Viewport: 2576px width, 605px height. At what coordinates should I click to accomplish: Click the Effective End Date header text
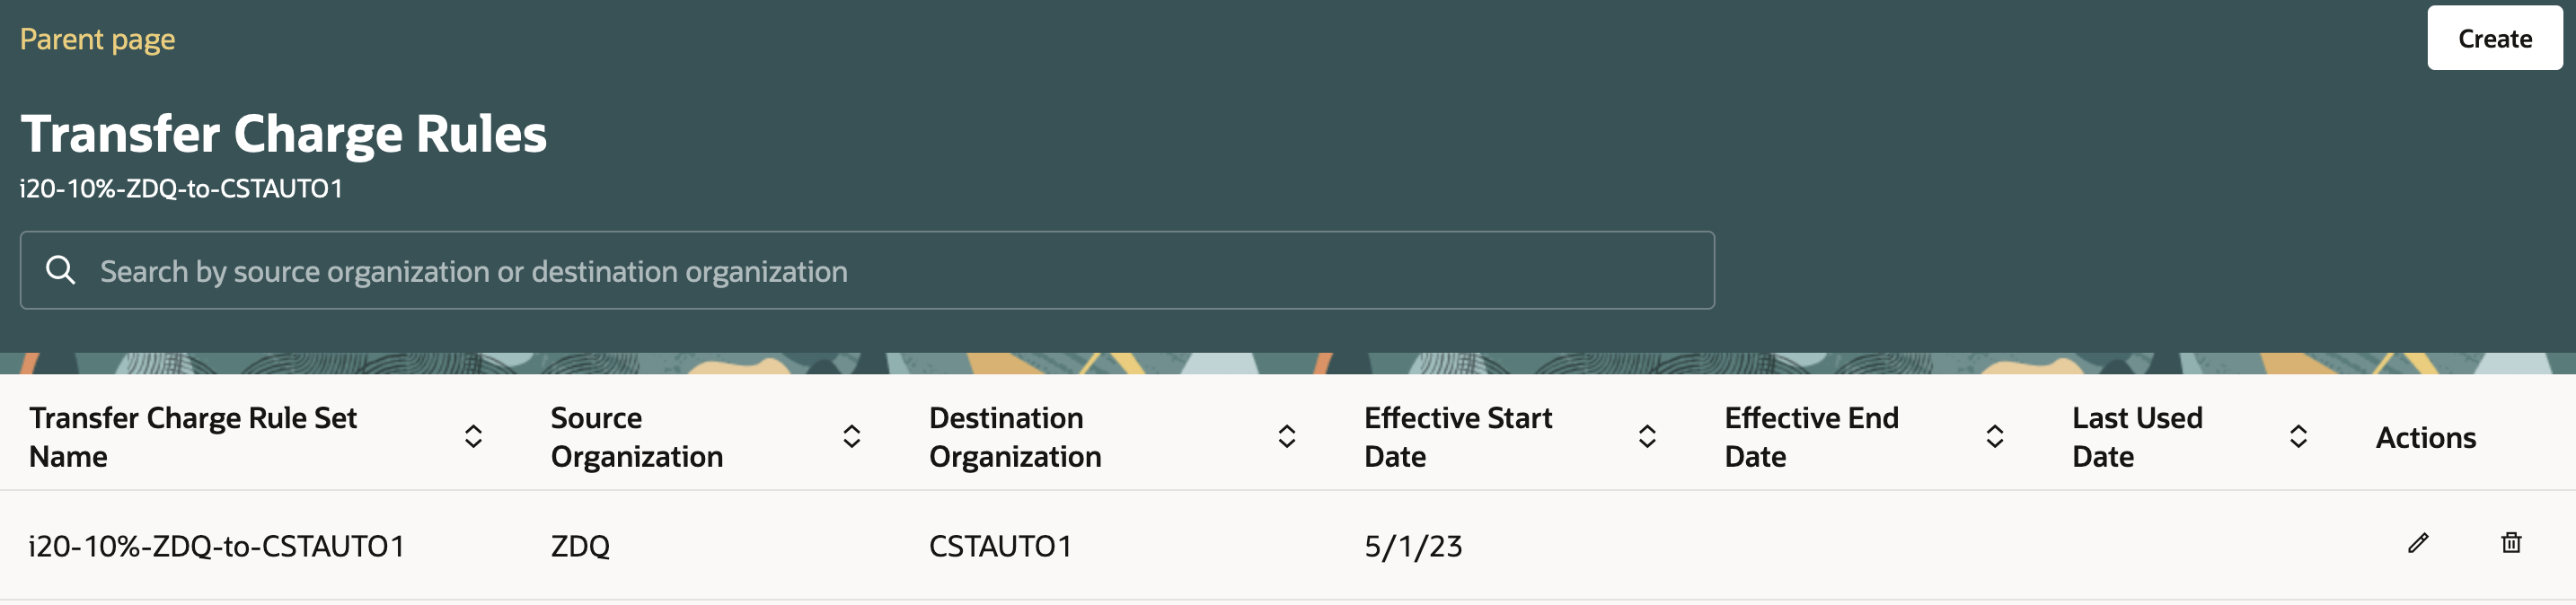pos(1811,437)
